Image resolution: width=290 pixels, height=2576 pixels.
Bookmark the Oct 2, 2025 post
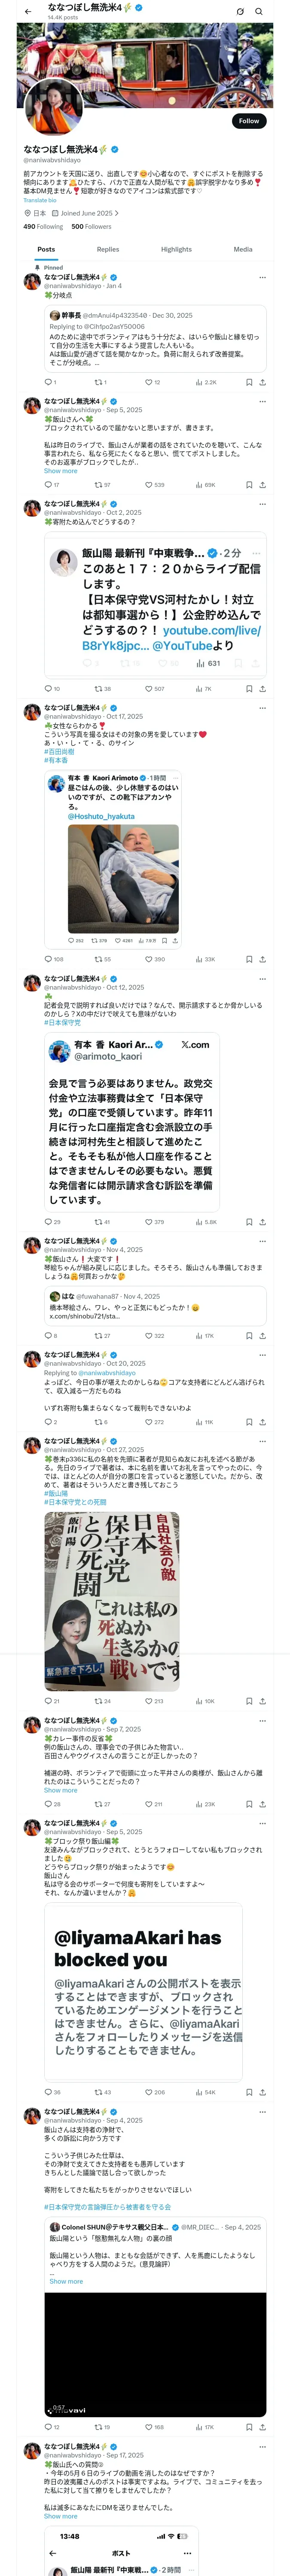pos(249,689)
